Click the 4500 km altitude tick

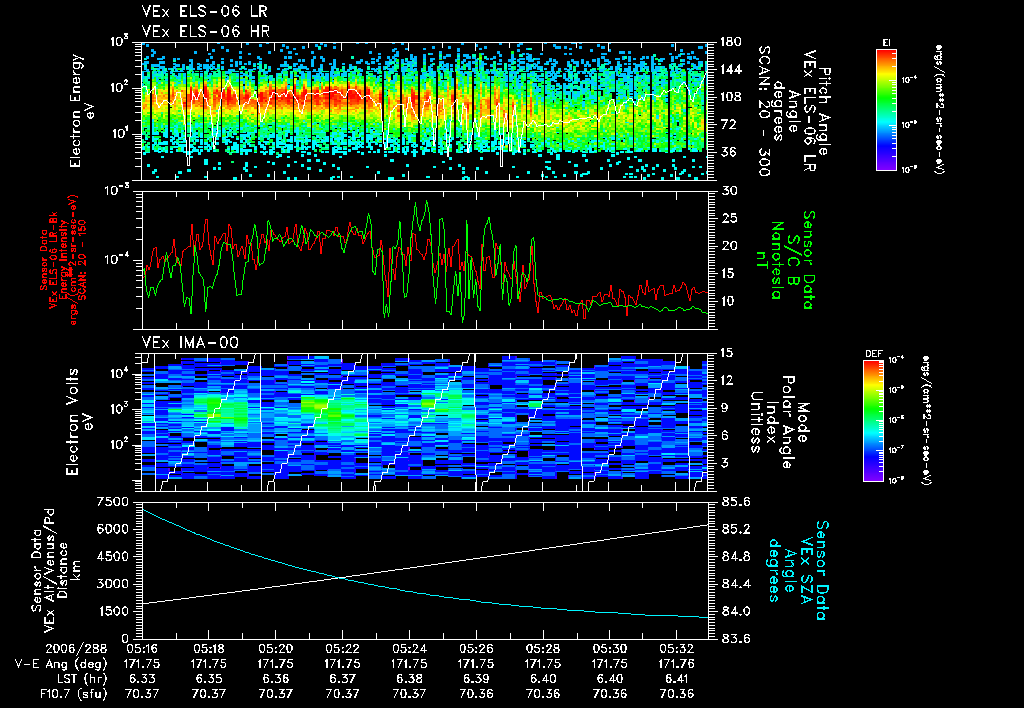point(113,556)
